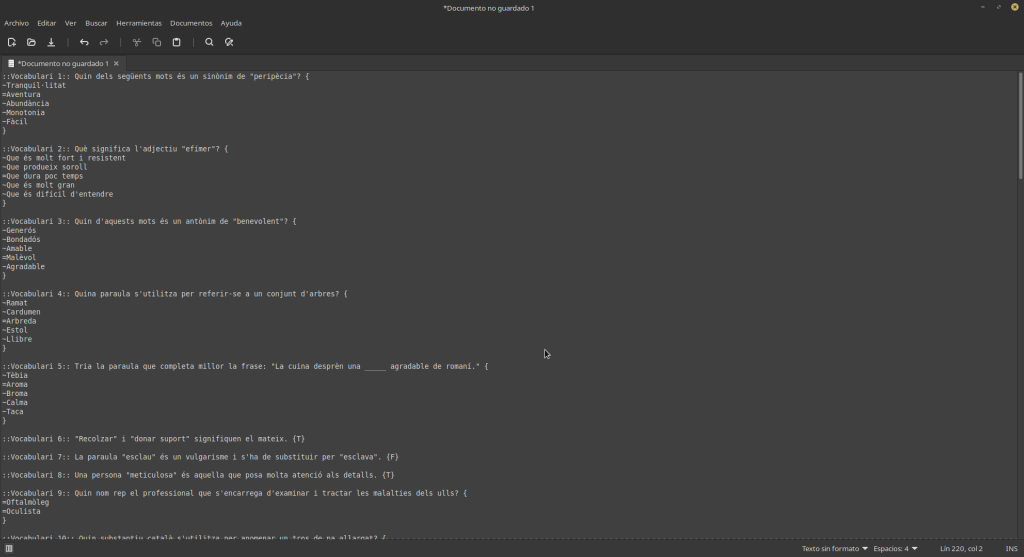Image resolution: width=1024 pixels, height=557 pixels.
Task: Create a new document with toolbar icon
Action: point(12,42)
